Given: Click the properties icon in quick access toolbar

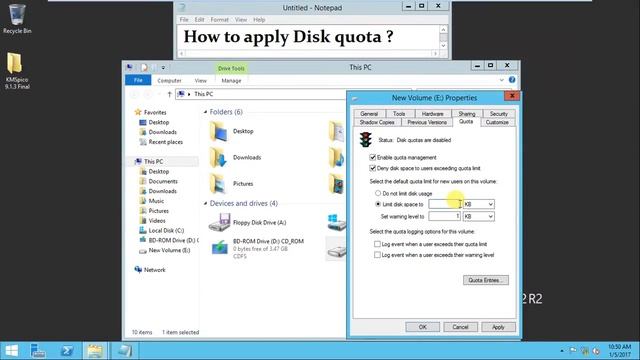Looking at the screenshot, I should tap(144, 68).
